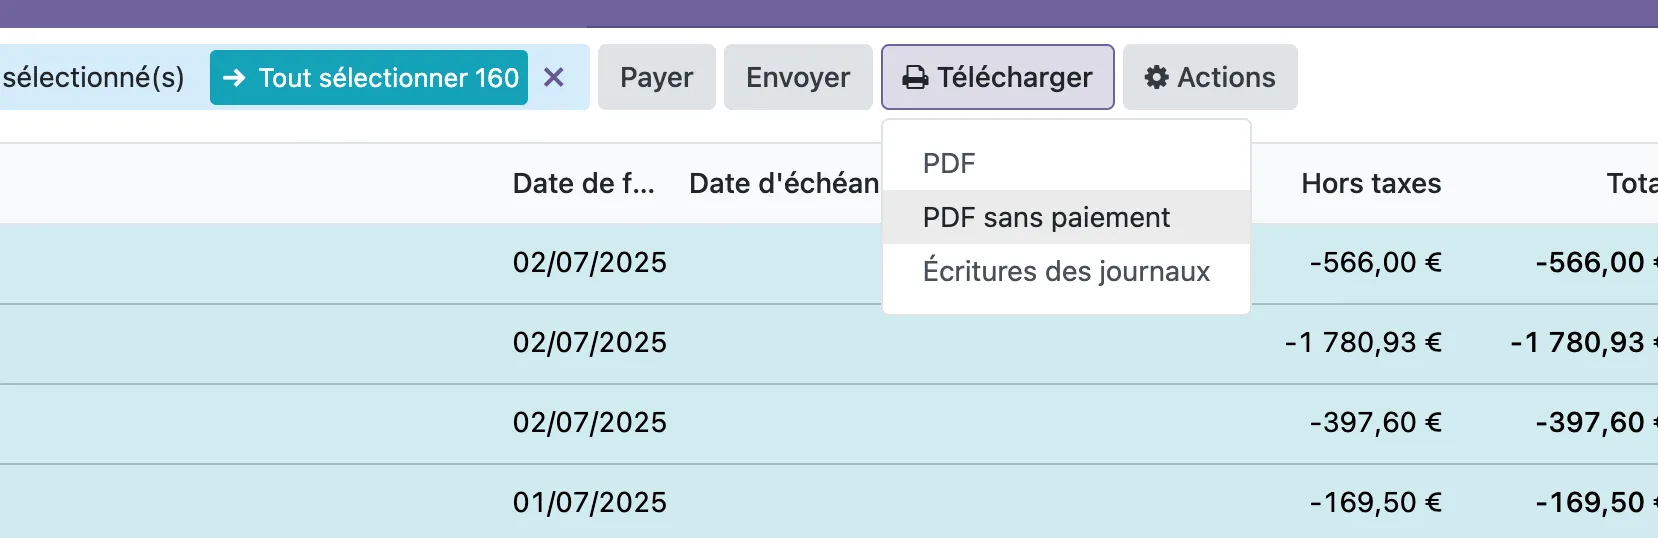Click the arrow icon in Tout sélectionner
The height and width of the screenshot is (538, 1658).
coord(234,78)
